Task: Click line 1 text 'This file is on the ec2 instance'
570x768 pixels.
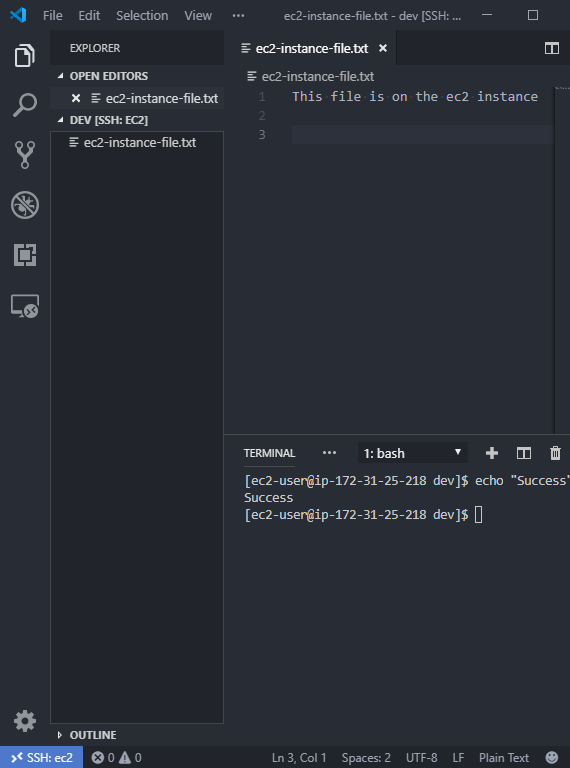Action: (415, 96)
